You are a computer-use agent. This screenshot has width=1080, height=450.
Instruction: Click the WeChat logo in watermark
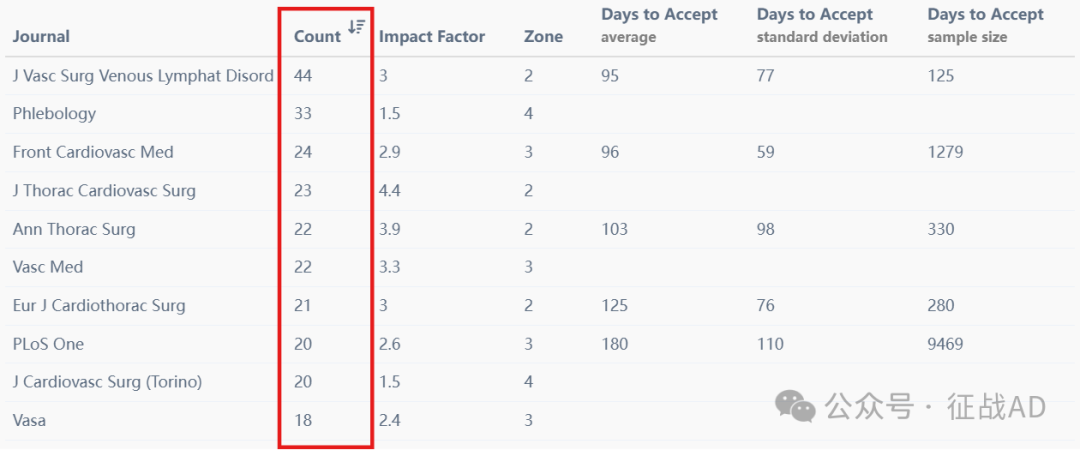point(795,405)
